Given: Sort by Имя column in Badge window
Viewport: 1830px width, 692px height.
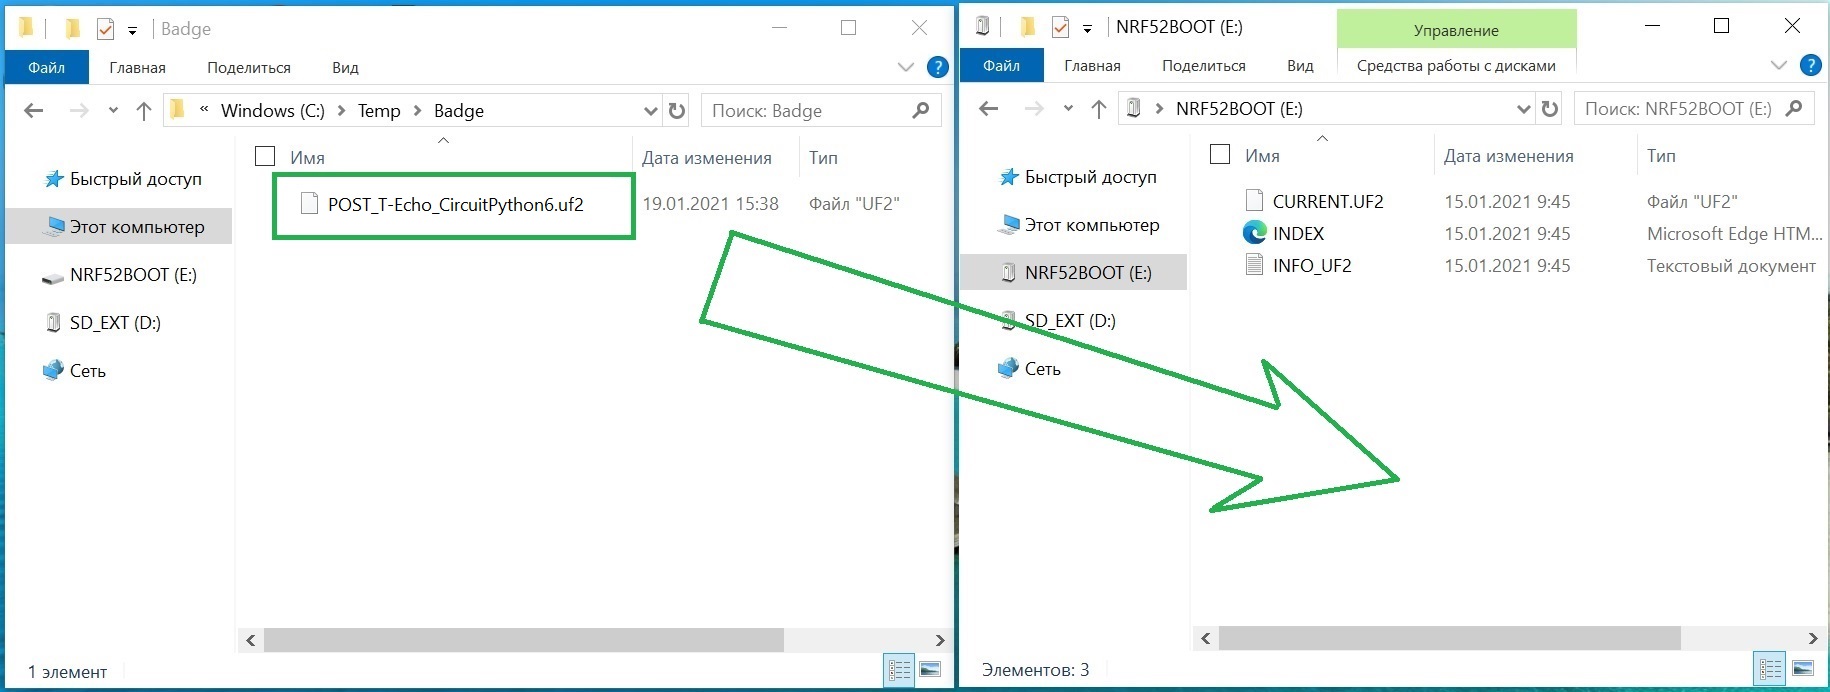Looking at the screenshot, I should 308,158.
